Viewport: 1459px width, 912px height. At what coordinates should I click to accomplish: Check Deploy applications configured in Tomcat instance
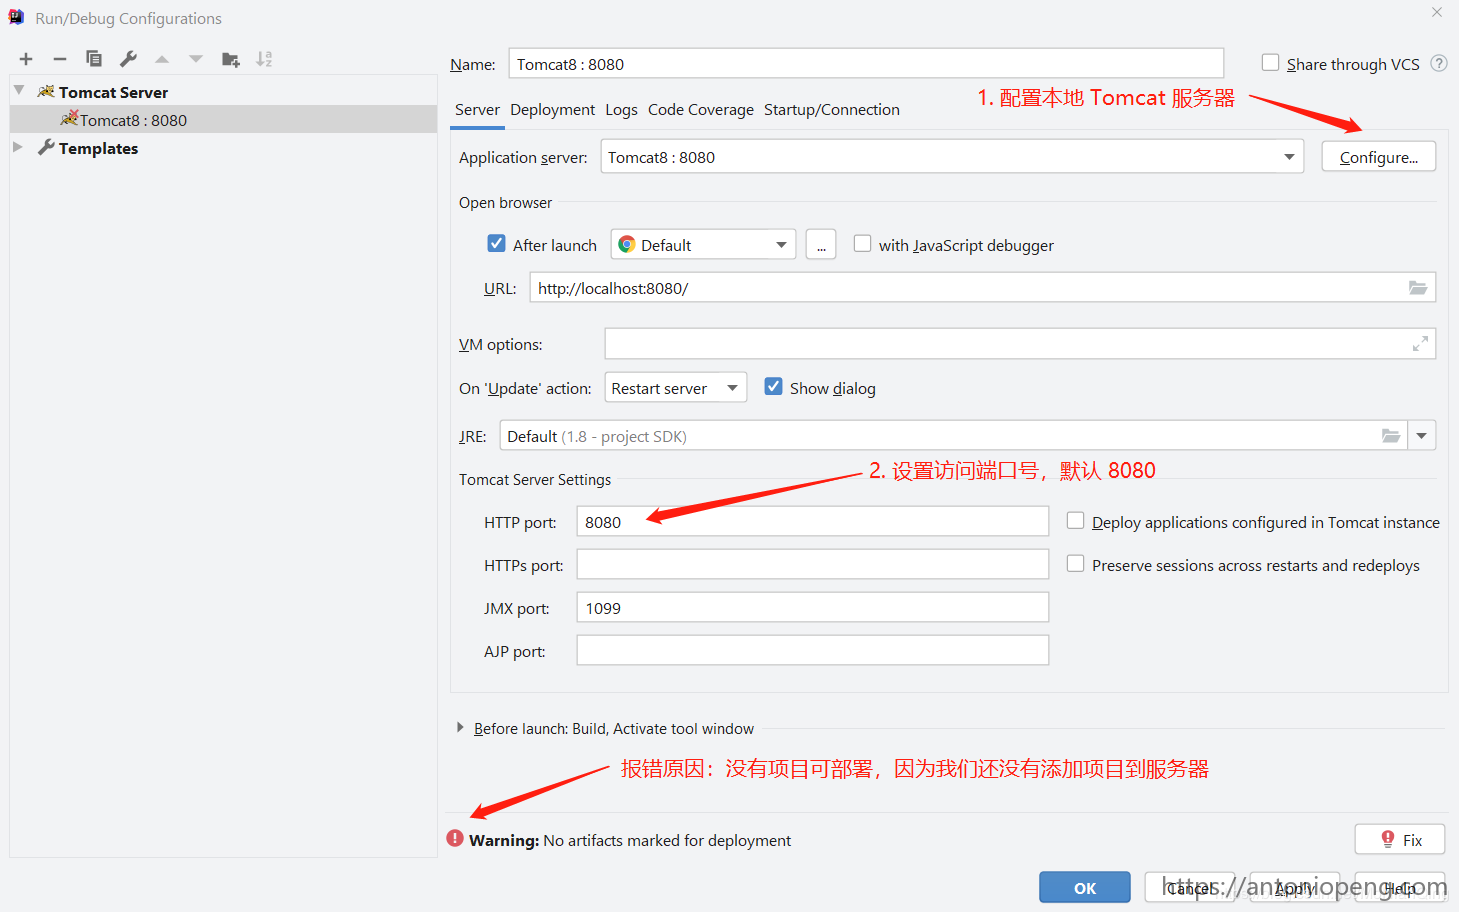click(x=1075, y=519)
